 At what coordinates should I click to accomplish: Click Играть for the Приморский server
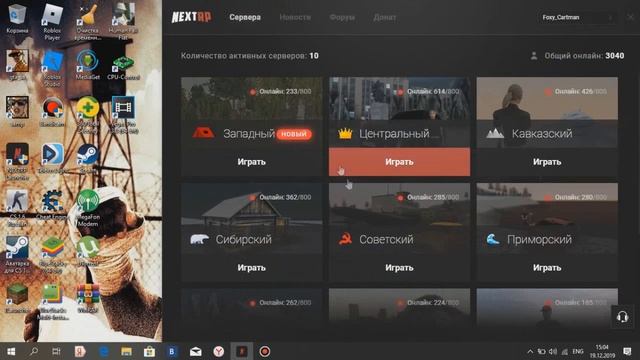tap(547, 268)
